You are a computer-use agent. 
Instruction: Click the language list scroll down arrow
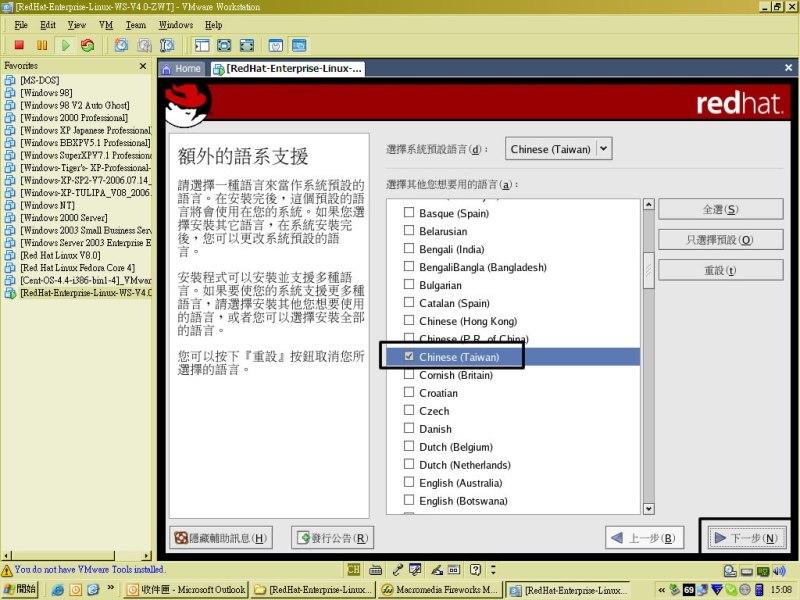648,508
